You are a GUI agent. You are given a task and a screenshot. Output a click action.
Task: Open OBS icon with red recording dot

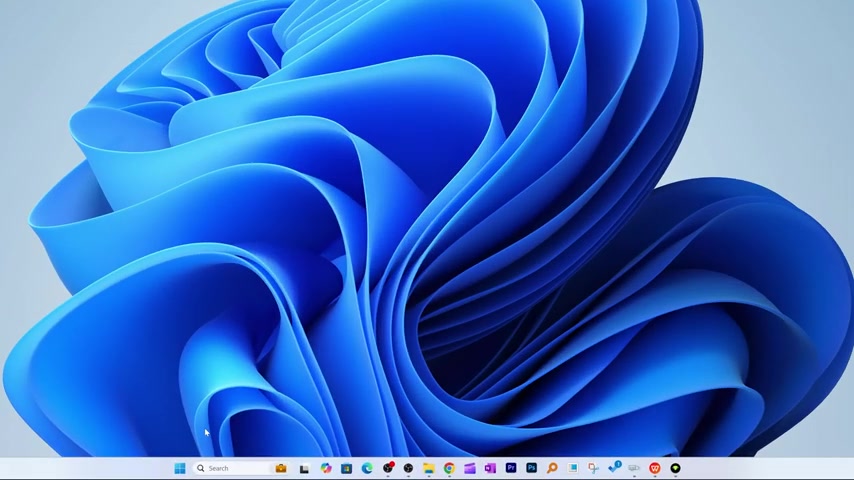coord(388,468)
